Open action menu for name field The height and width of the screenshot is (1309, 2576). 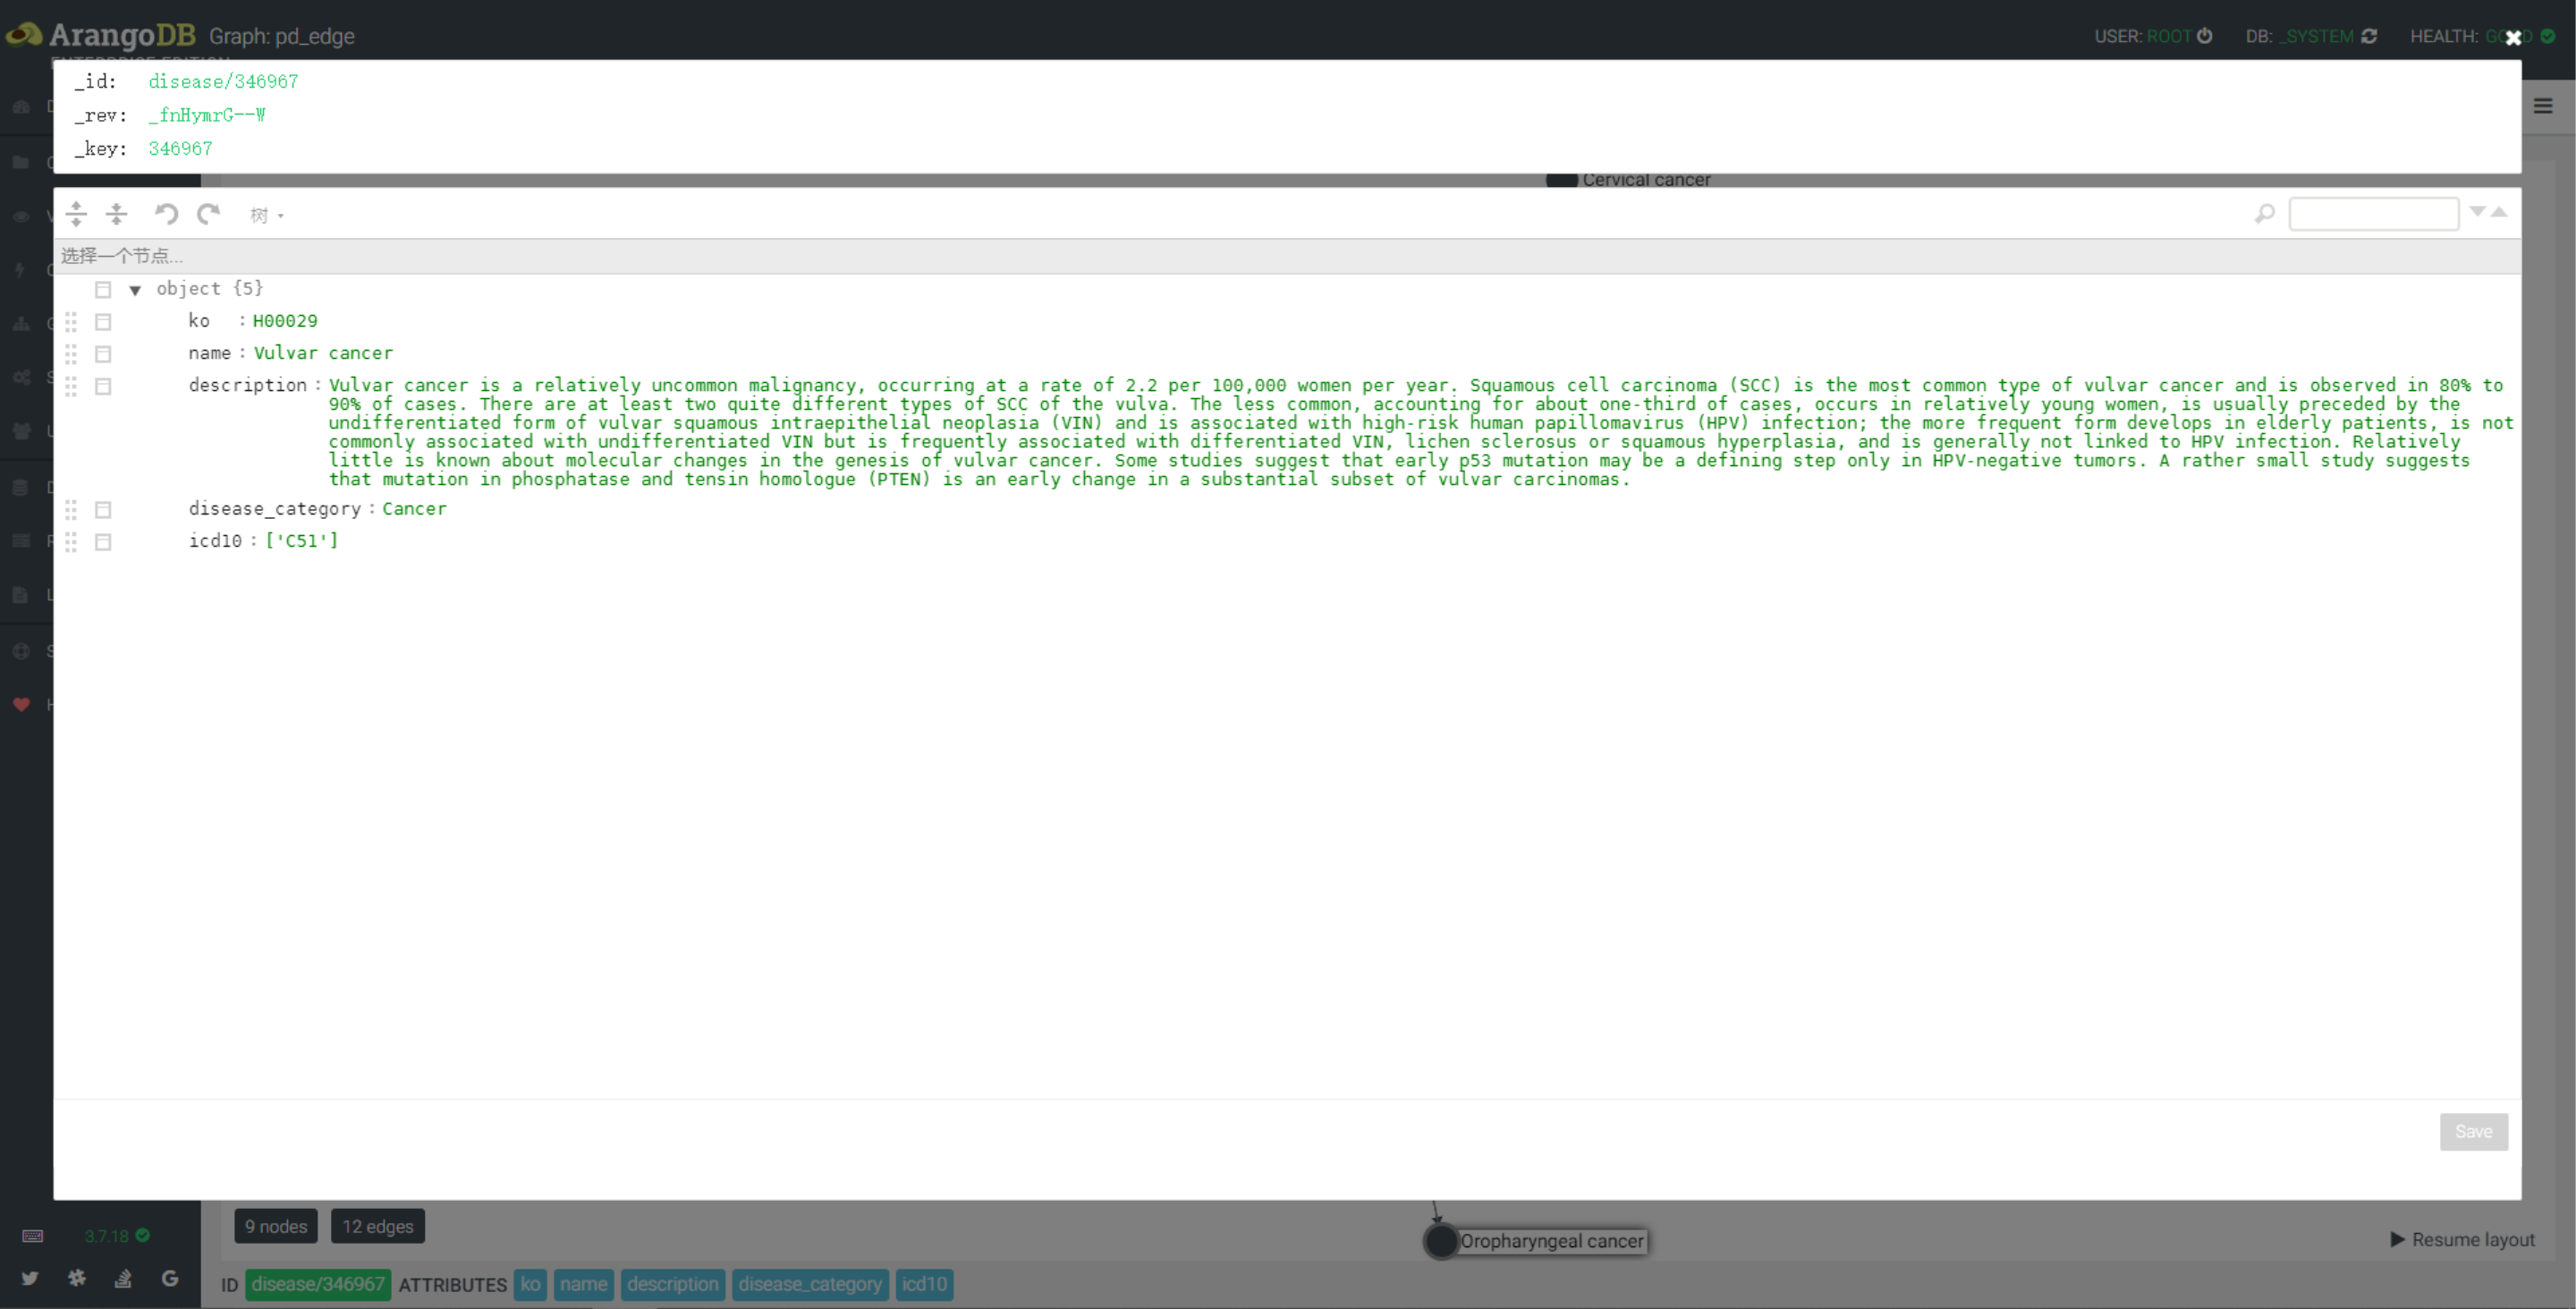coord(103,354)
